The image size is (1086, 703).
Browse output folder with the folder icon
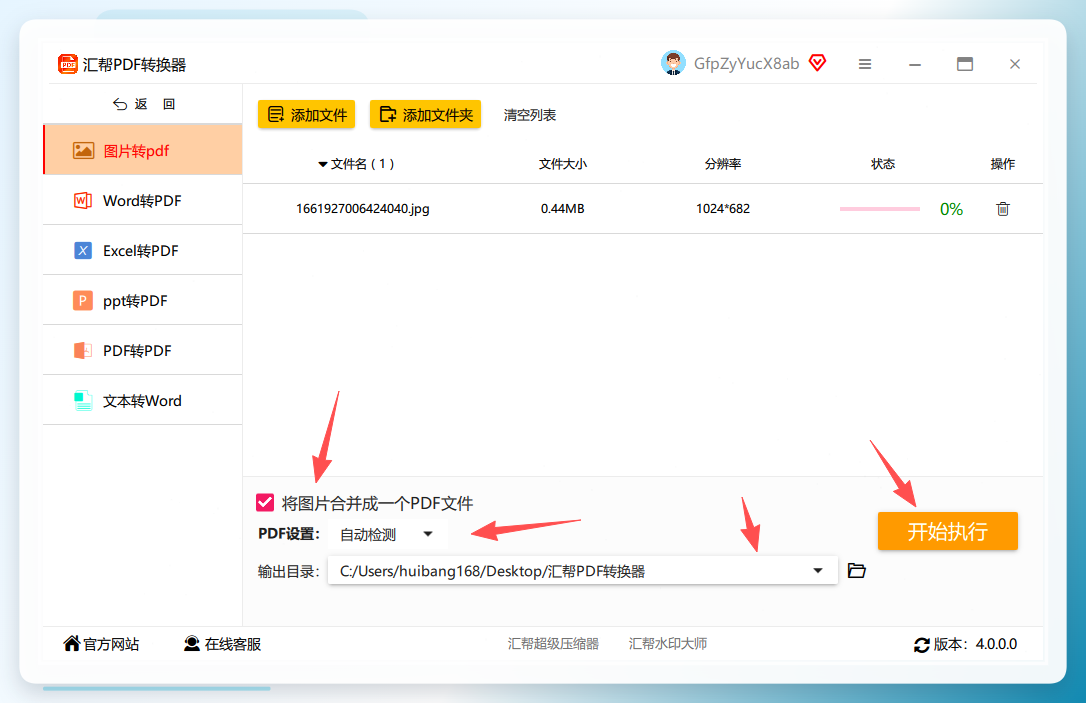pos(857,571)
